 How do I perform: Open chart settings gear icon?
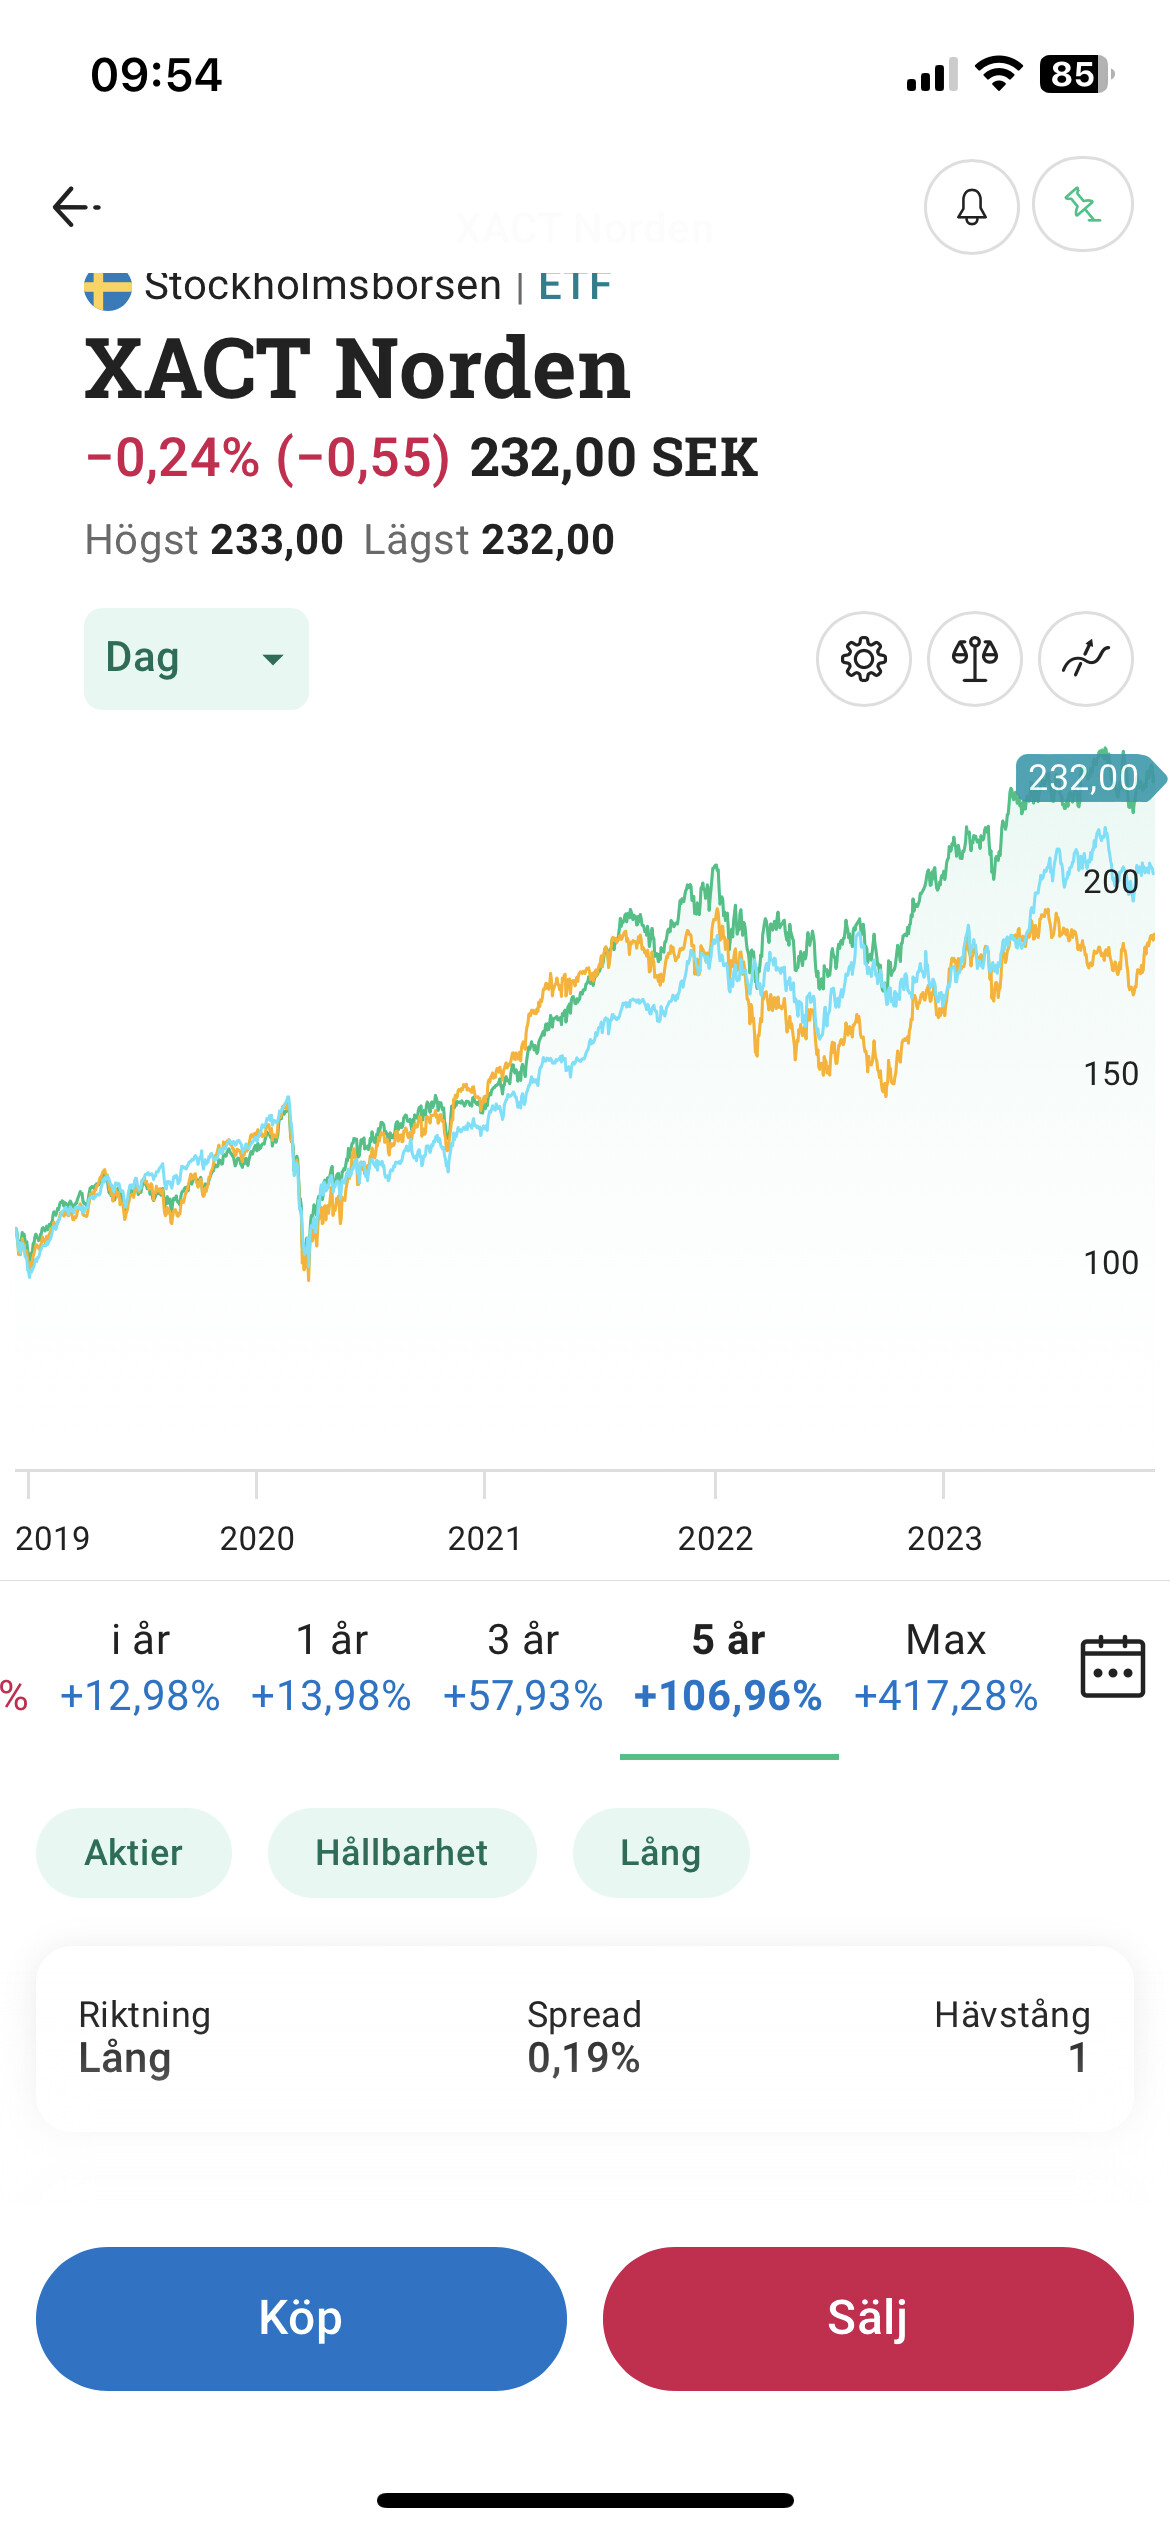[864, 659]
